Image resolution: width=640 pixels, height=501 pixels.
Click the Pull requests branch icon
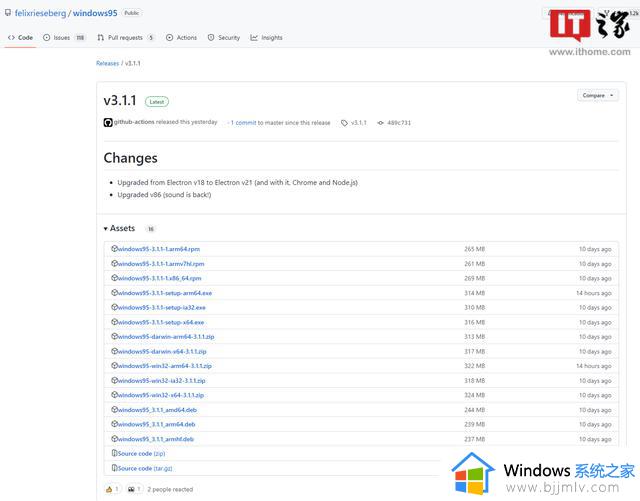[100, 38]
